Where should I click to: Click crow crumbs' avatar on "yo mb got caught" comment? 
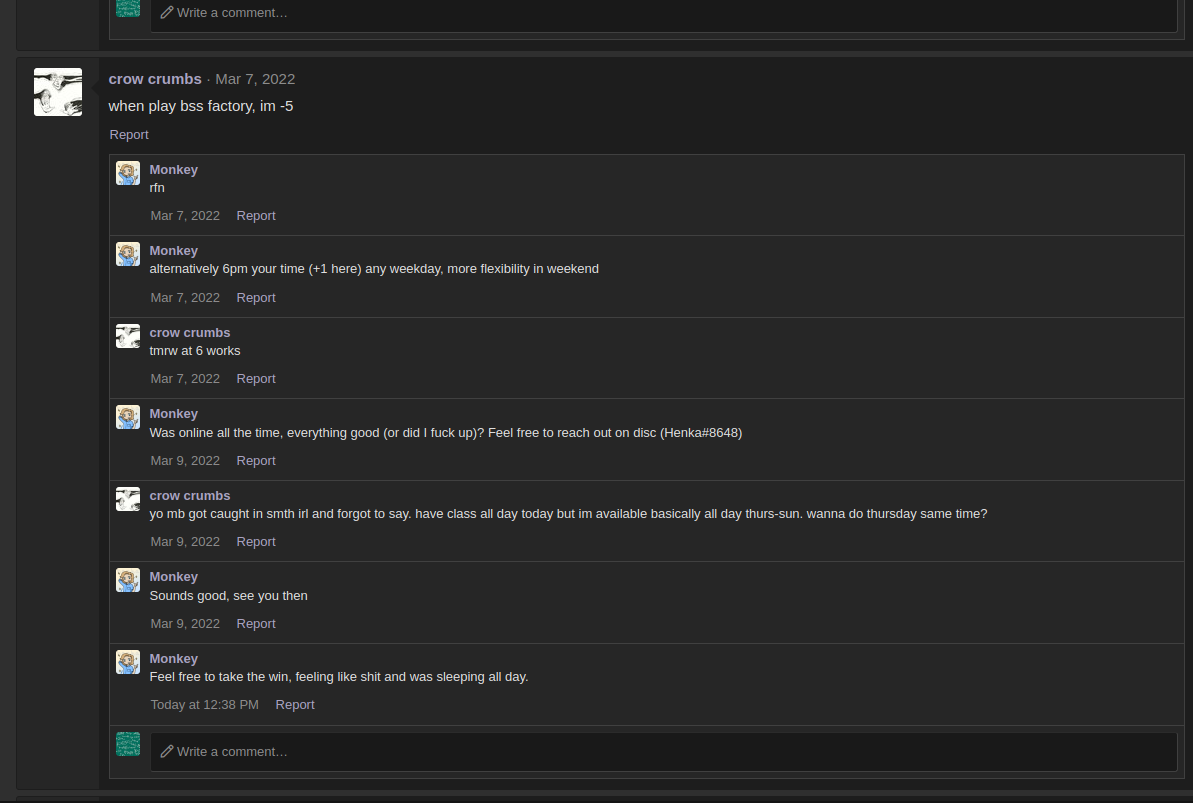click(x=128, y=499)
